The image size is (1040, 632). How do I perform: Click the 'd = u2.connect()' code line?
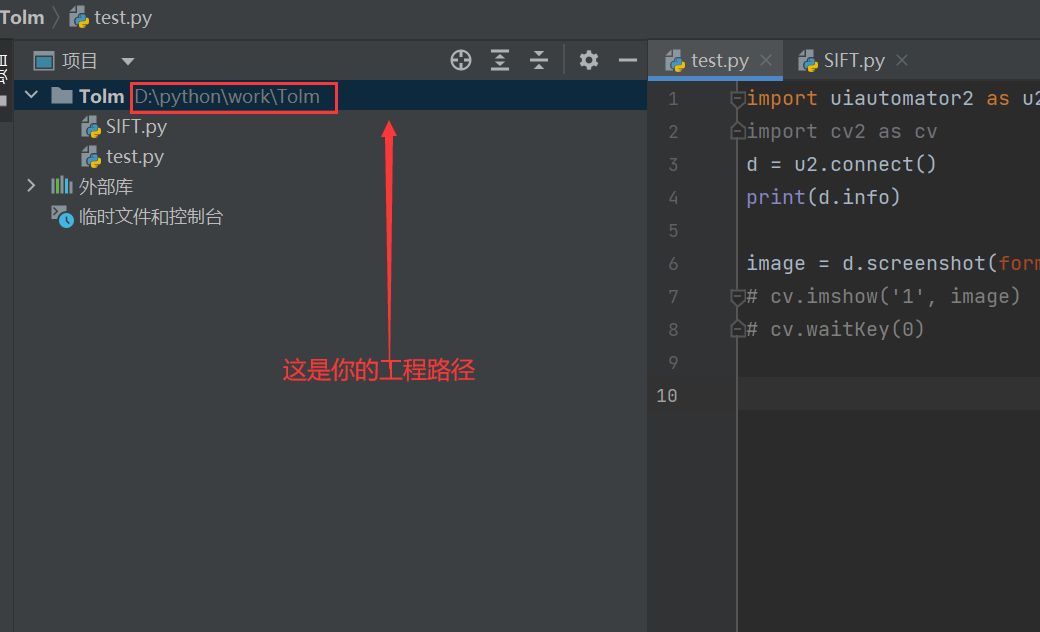(841, 164)
